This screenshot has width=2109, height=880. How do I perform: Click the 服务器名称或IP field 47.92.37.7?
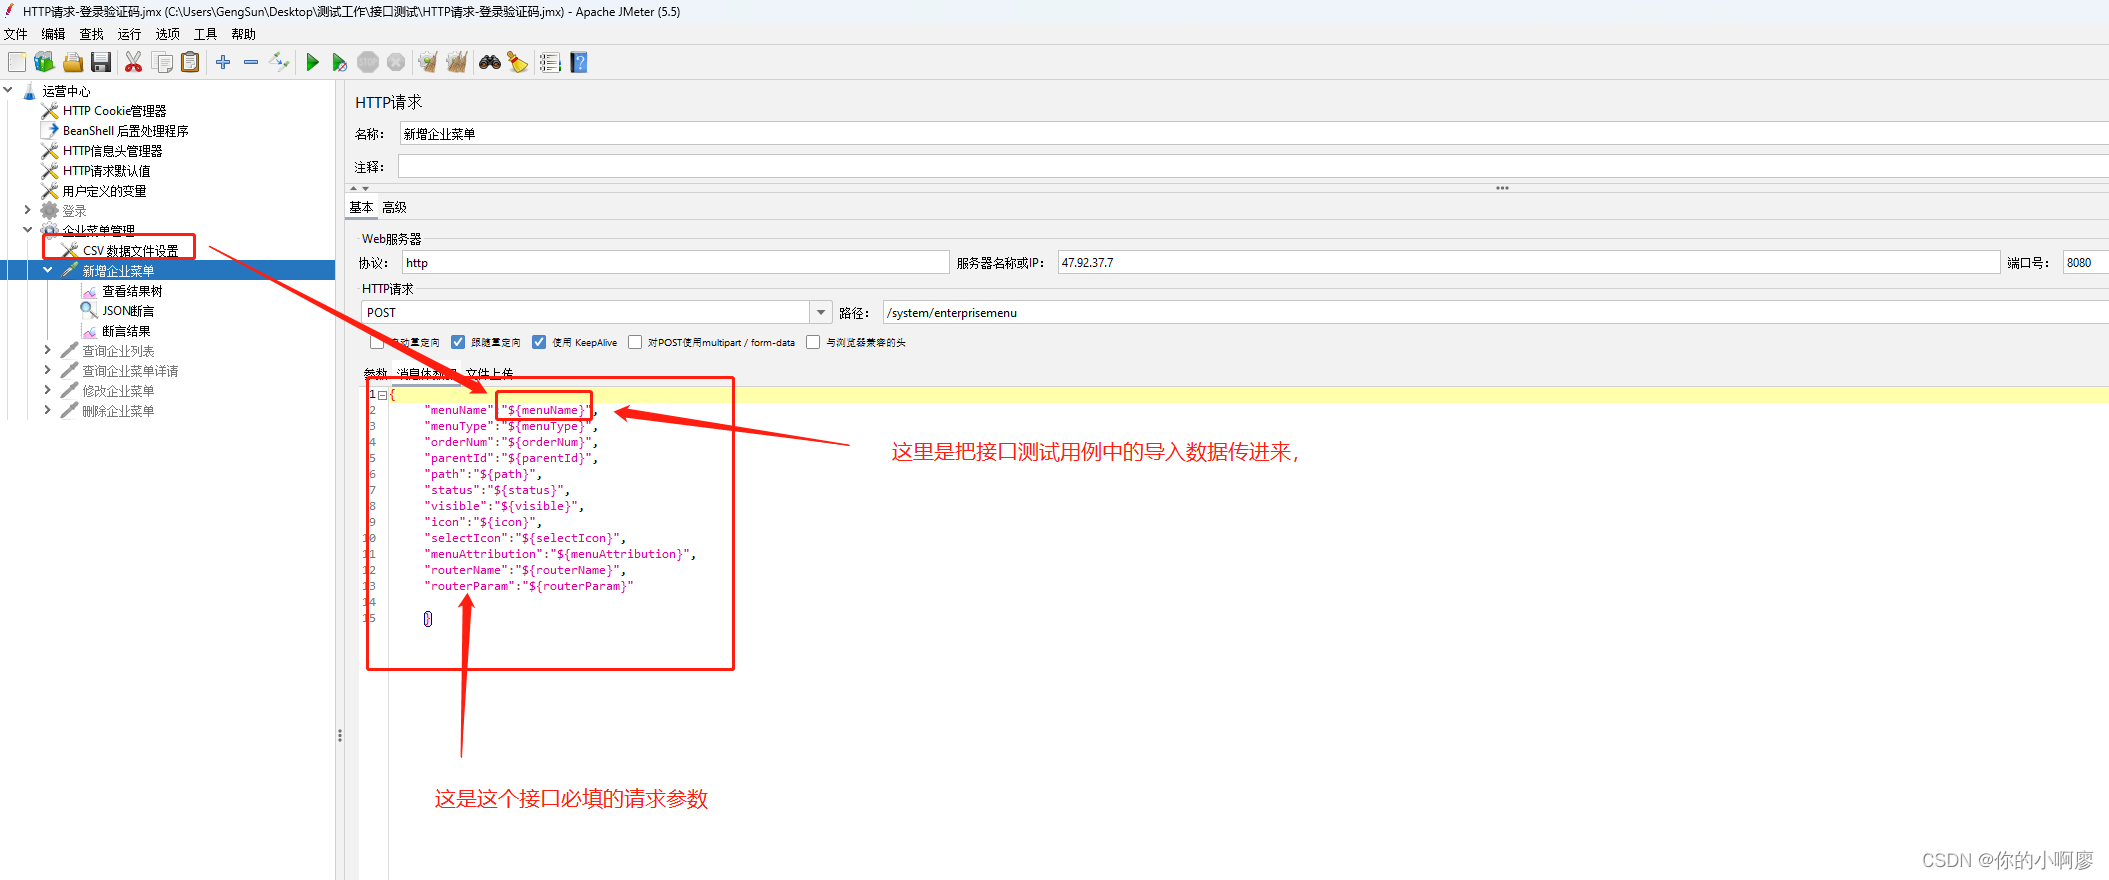1529,263
